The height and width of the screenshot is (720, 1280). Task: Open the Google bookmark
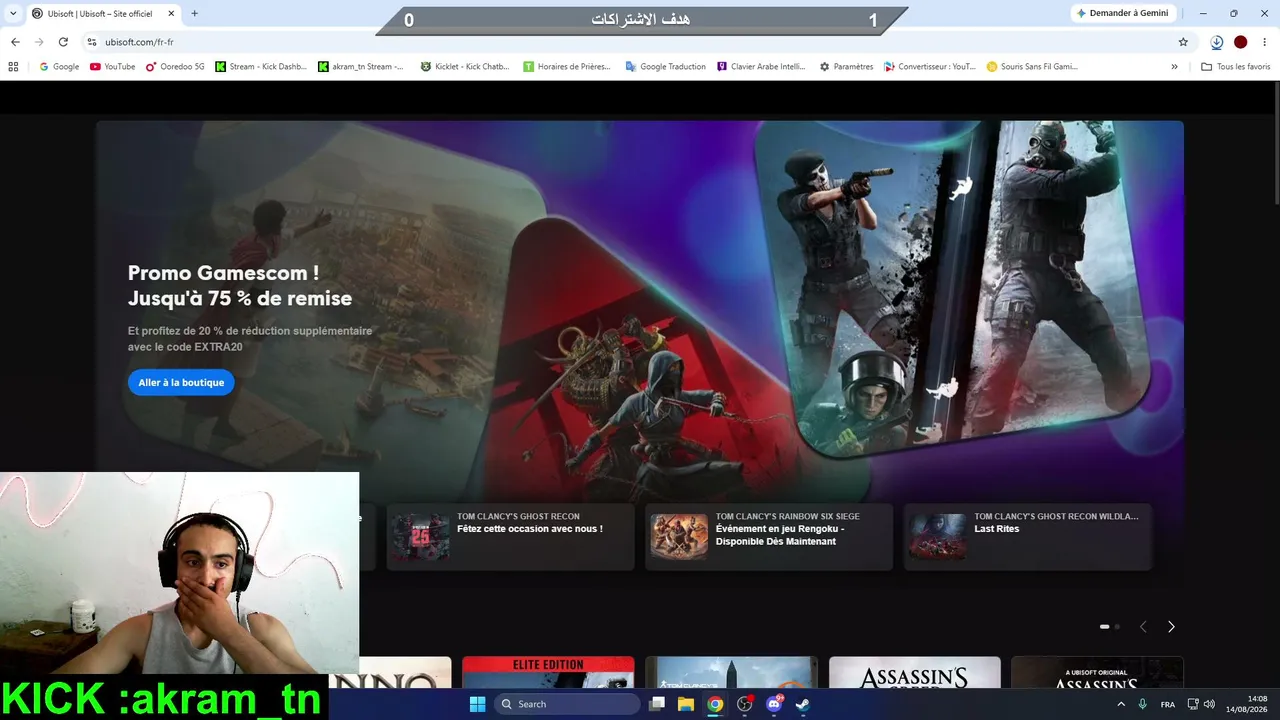pos(59,67)
